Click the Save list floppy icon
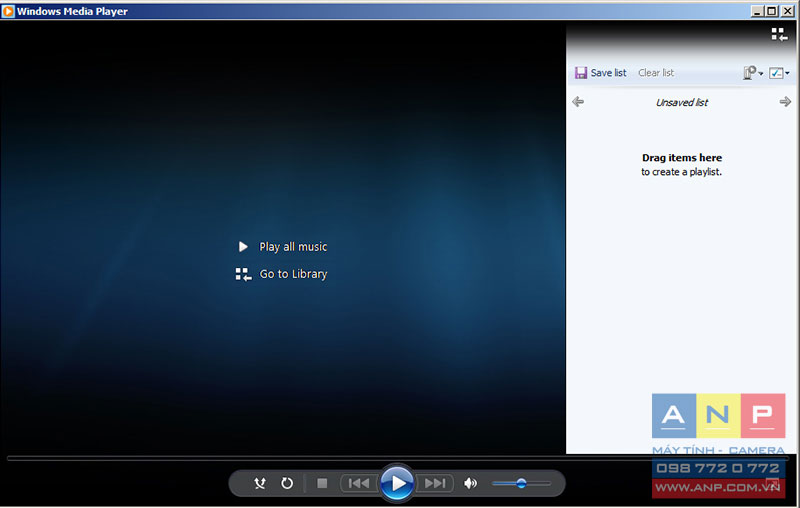The height and width of the screenshot is (508, 800). pos(581,73)
